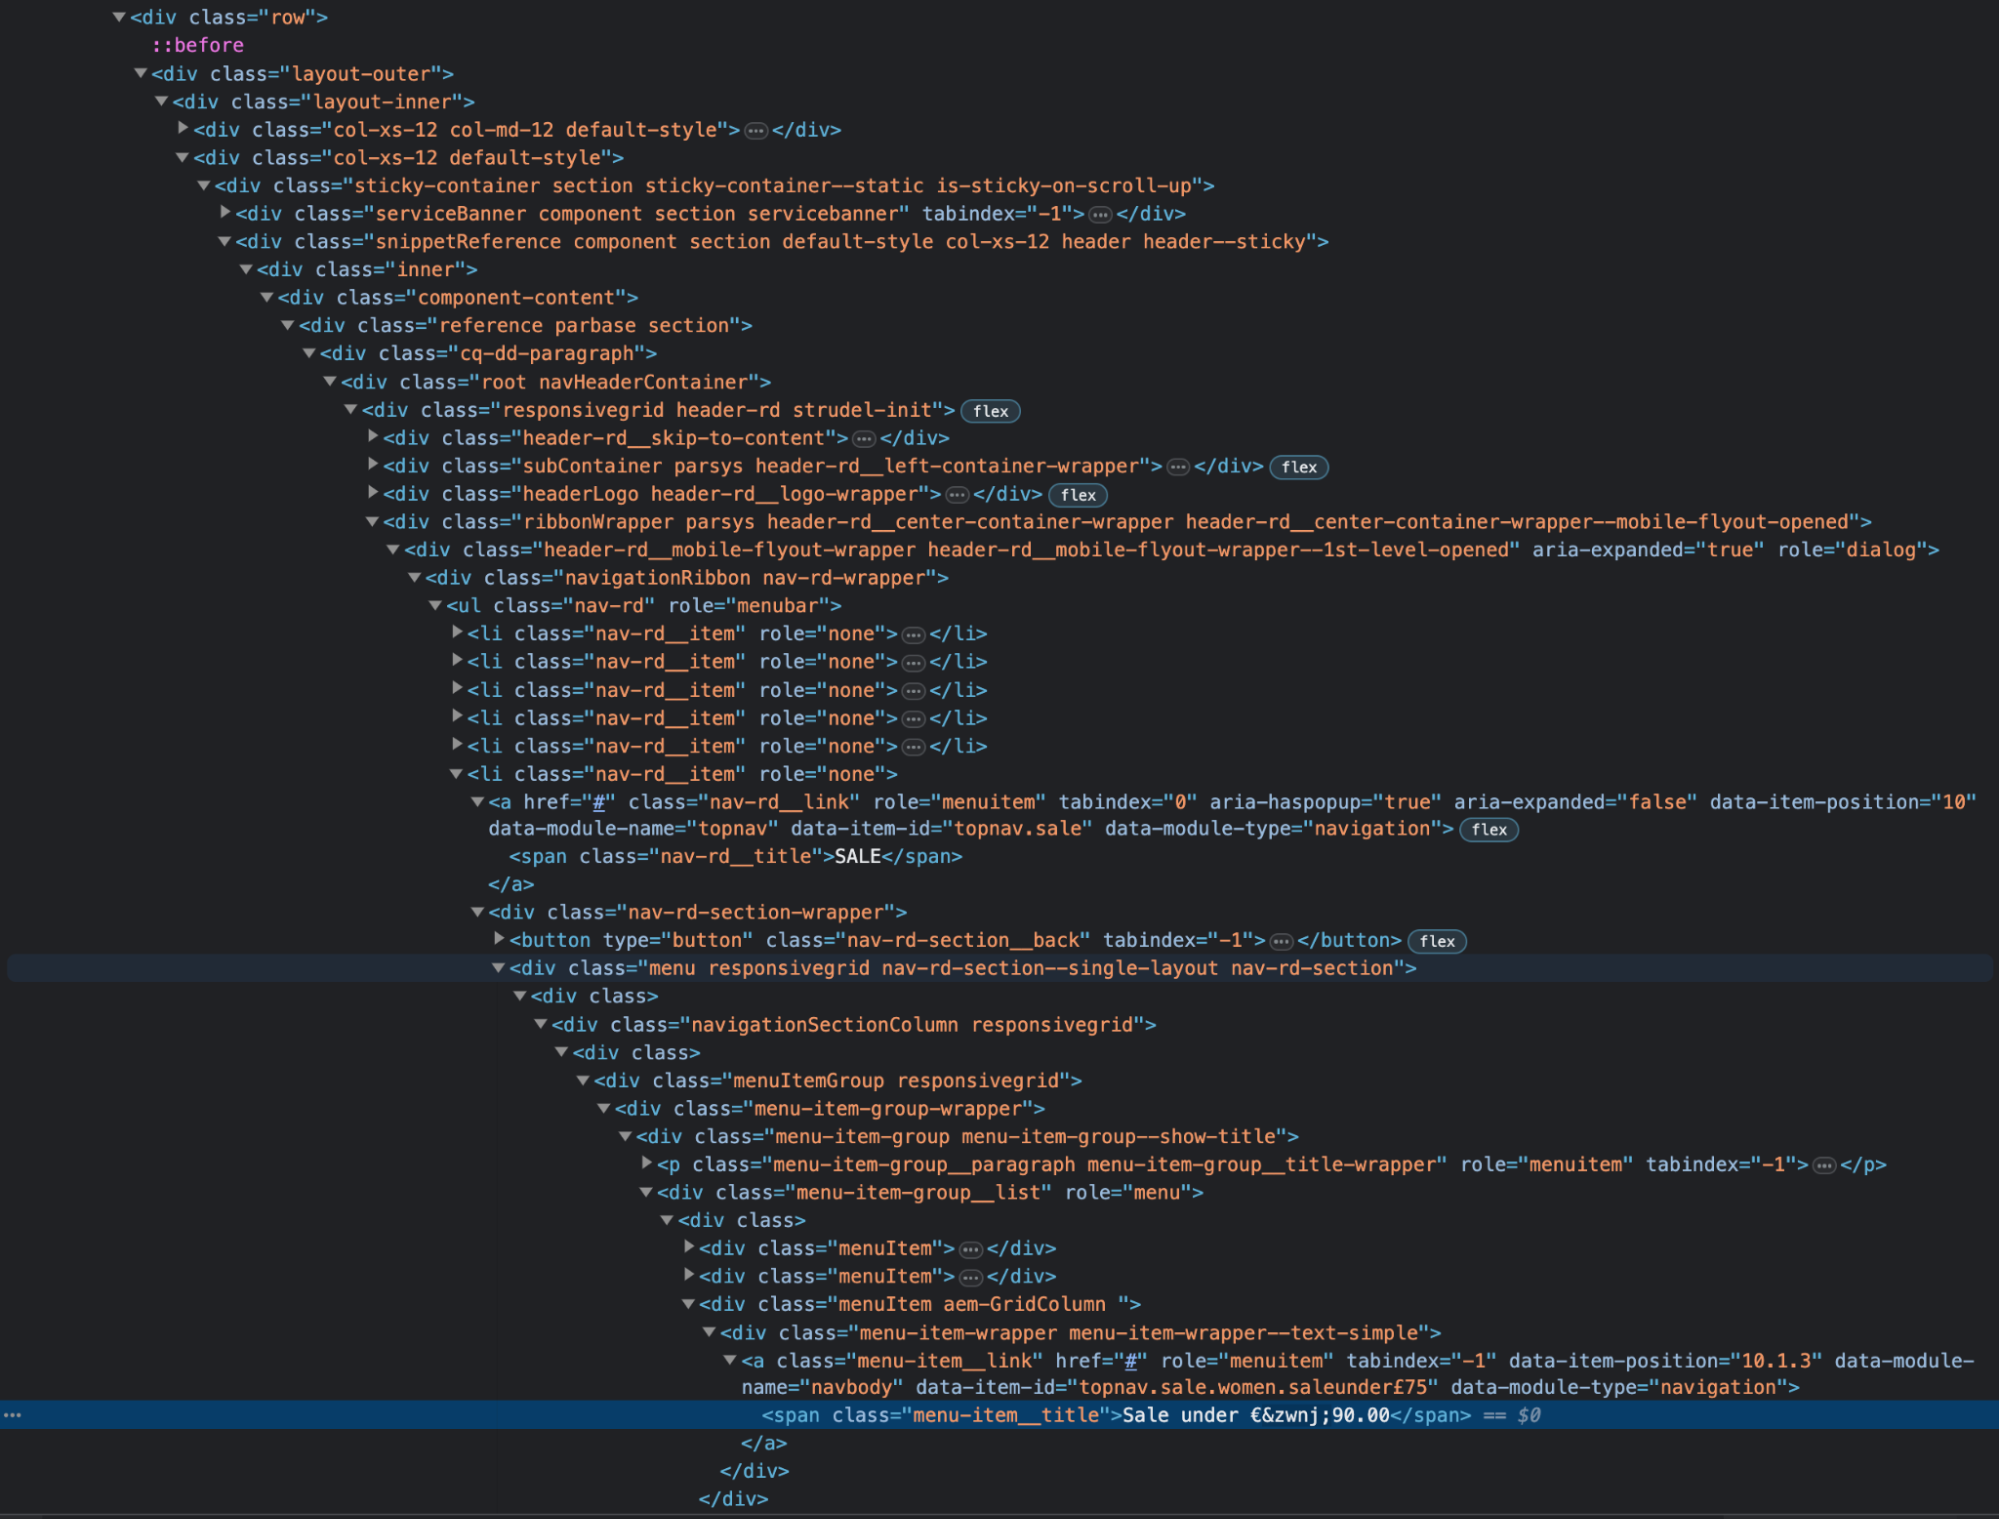Click flex badge on nav-rd__link anchor

(1488, 829)
